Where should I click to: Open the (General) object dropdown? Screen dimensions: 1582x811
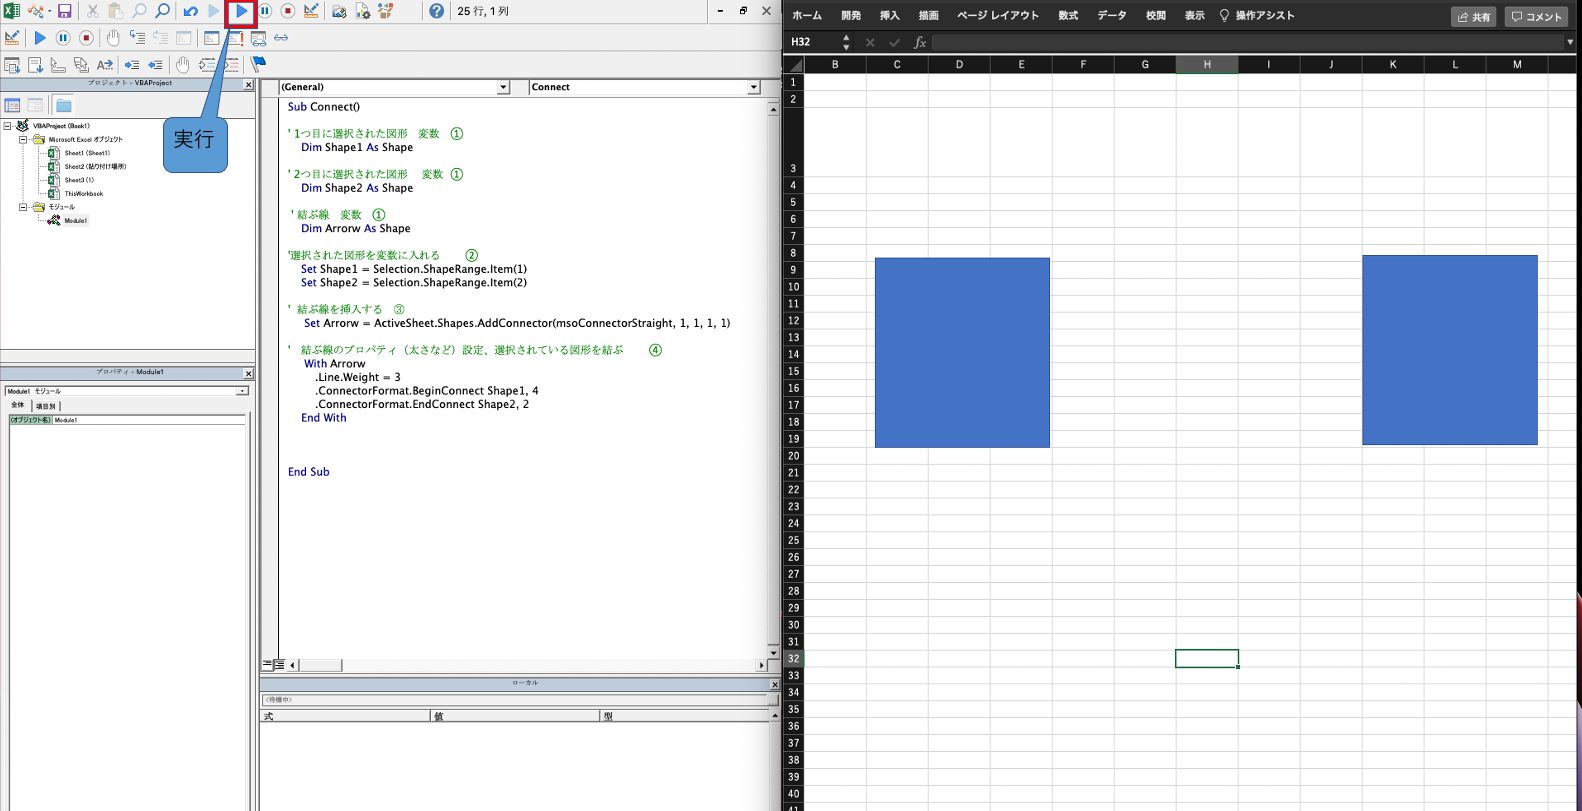click(x=503, y=88)
